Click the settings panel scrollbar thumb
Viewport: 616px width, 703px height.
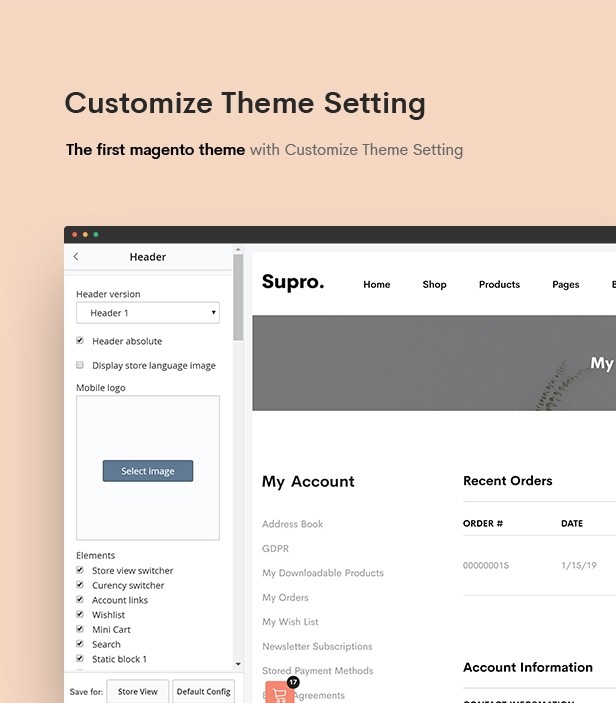click(x=238, y=298)
